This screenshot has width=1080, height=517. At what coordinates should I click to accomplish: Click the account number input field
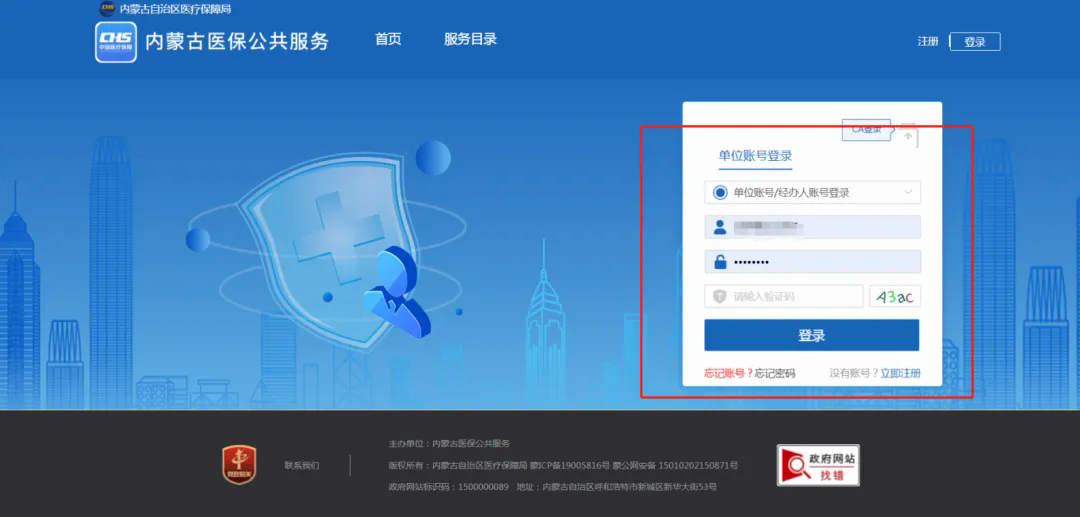click(x=812, y=227)
